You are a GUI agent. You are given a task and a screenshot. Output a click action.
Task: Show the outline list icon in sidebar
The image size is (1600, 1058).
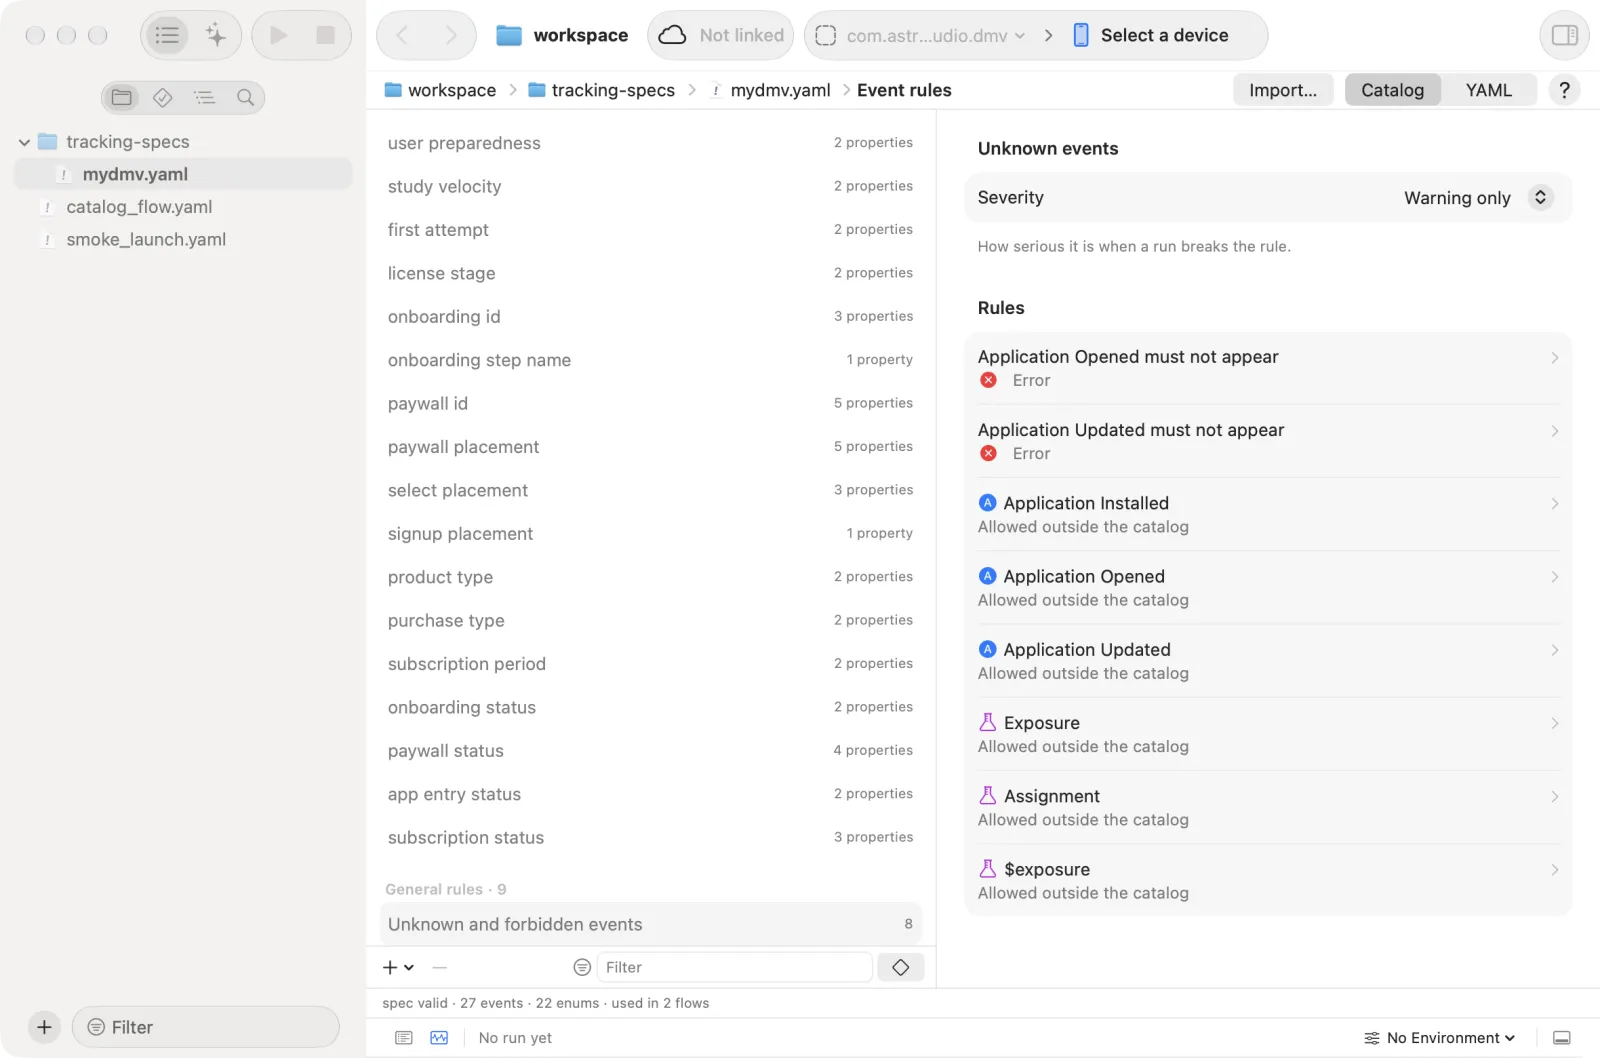[x=204, y=97]
